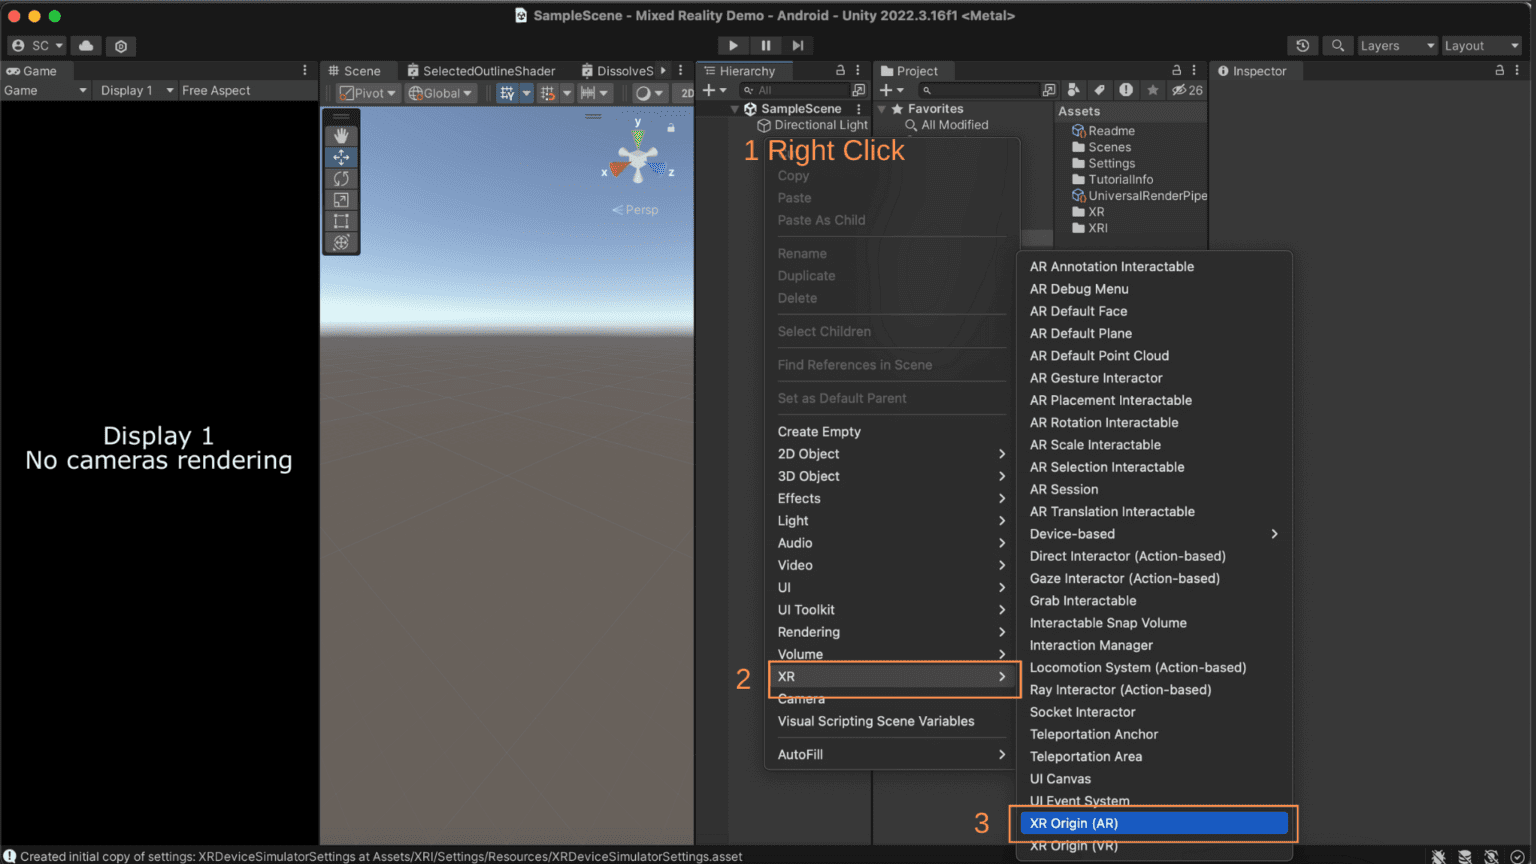1536x864 pixels.
Task: Open the create menu with Hierarchy plus icon
Action: pyautogui.click(x=711, y=90)
